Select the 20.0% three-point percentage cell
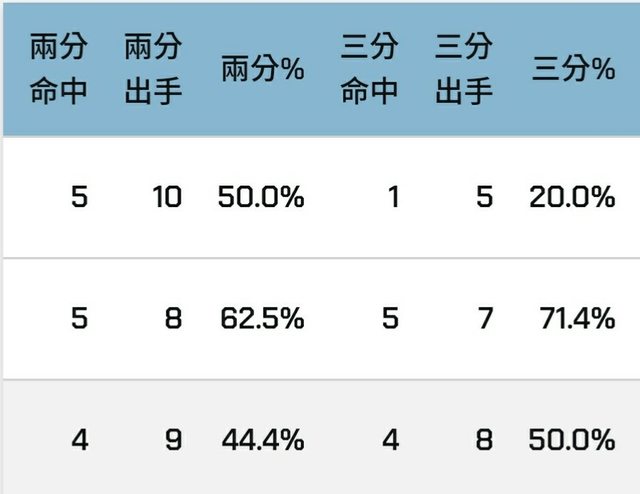The image size is (640, 494). pos(572,197)
